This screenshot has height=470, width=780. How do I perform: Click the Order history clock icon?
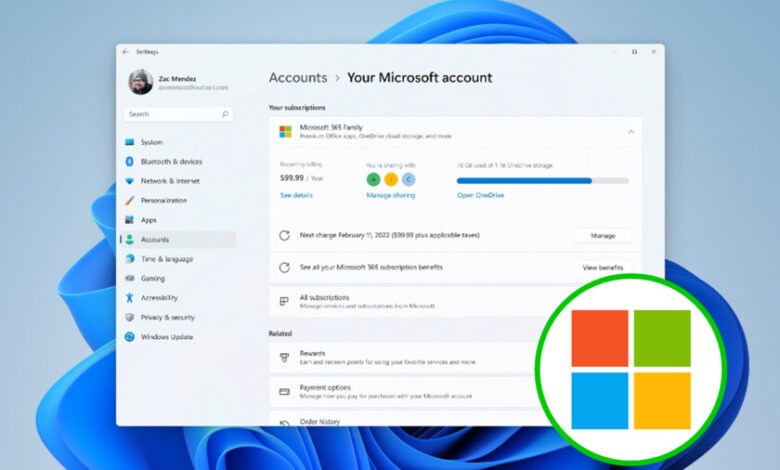pyautogui.click(x=285, y=423)
